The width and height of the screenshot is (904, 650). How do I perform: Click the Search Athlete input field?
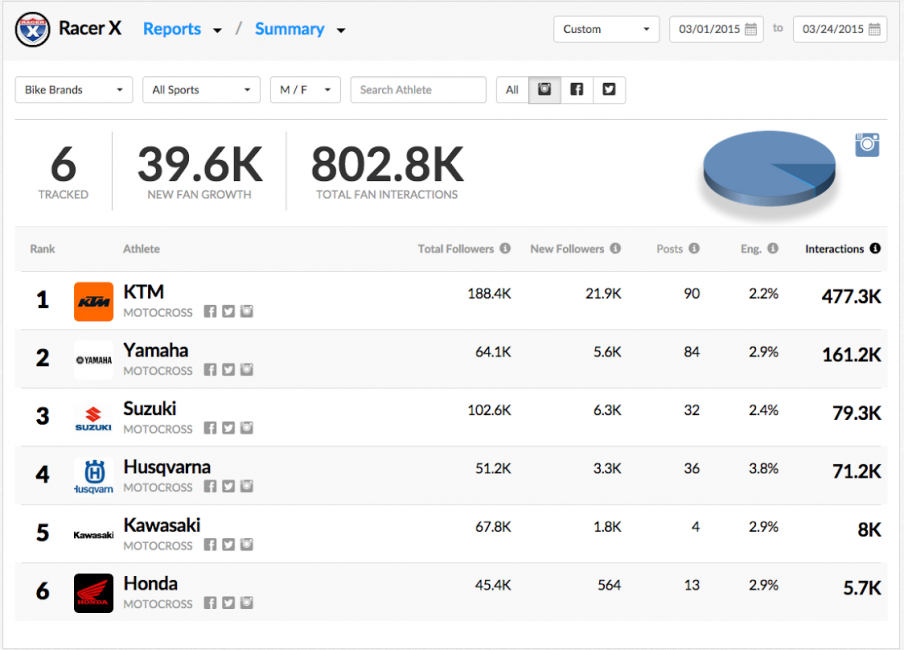tap(418, 90)
